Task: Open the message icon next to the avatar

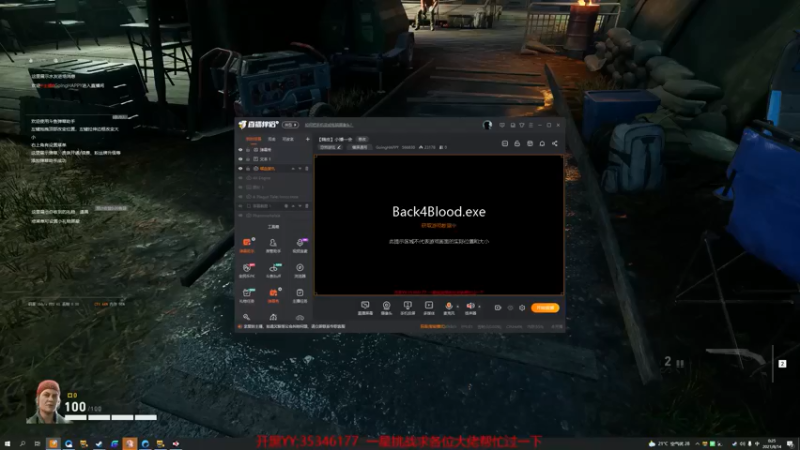Action: [x=502, y=125]
